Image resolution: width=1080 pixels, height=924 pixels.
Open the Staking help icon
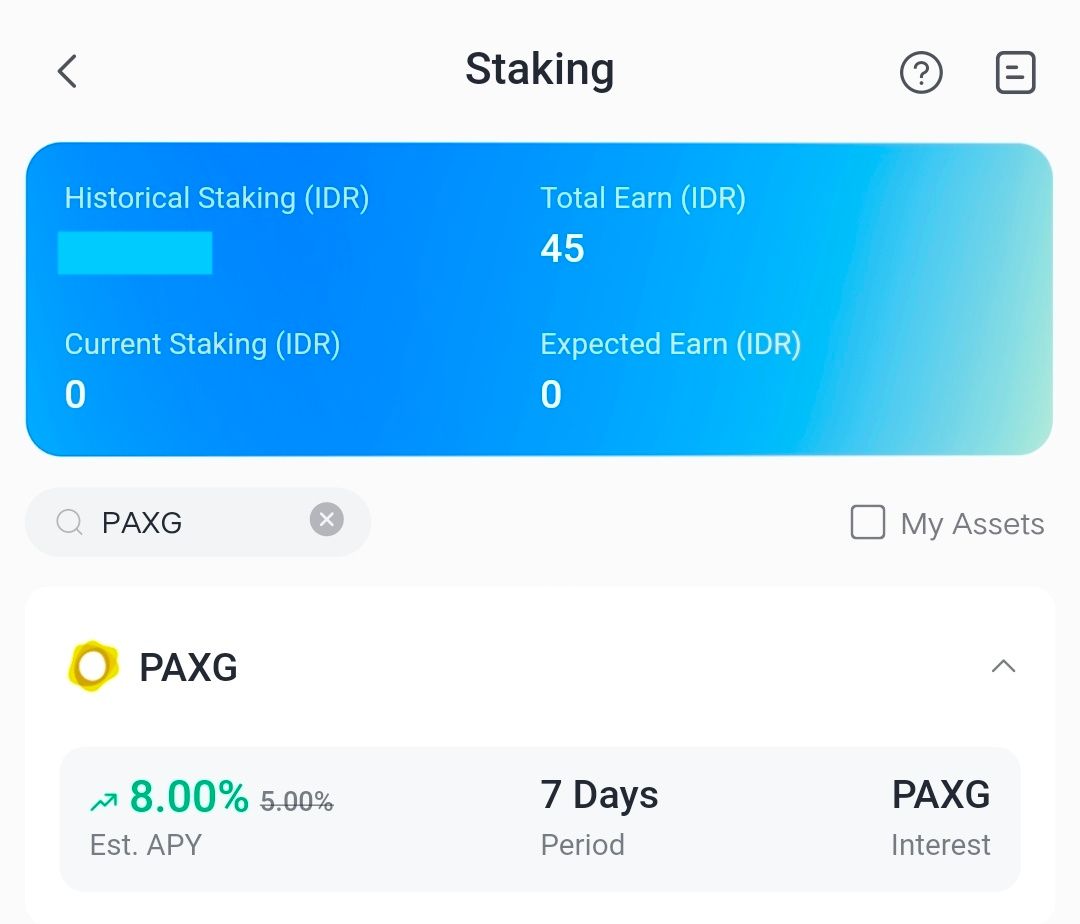921,72
